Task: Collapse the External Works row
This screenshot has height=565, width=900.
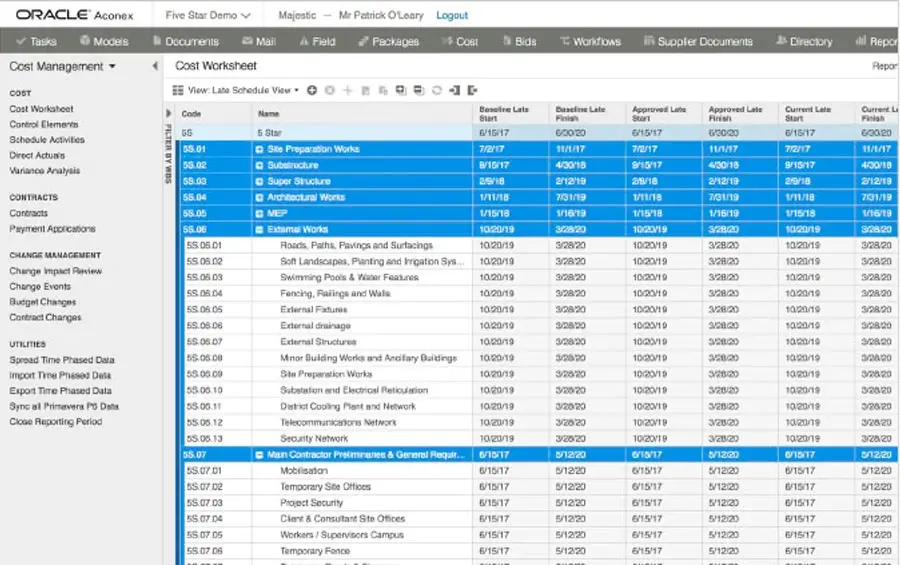Action: click(259, 230)
